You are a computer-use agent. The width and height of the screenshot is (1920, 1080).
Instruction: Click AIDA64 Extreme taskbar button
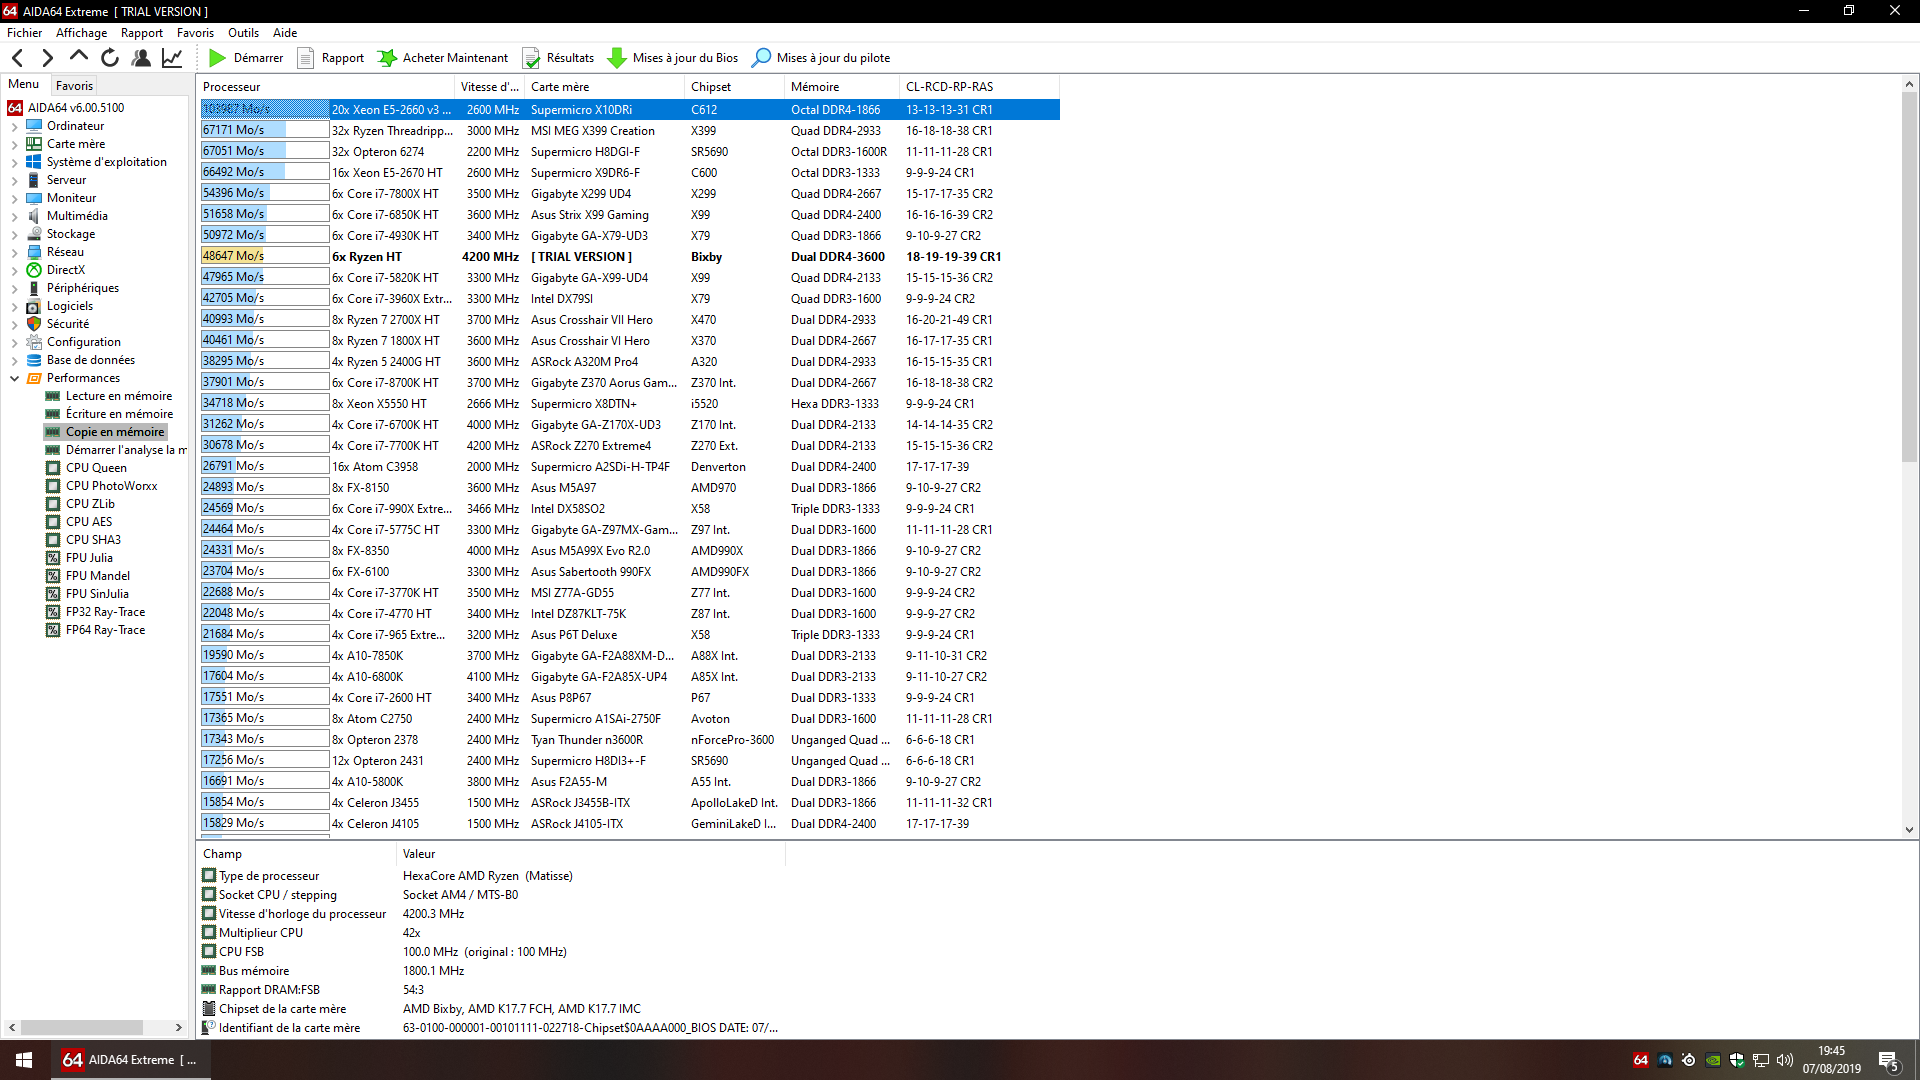[x=130, y=1060]
